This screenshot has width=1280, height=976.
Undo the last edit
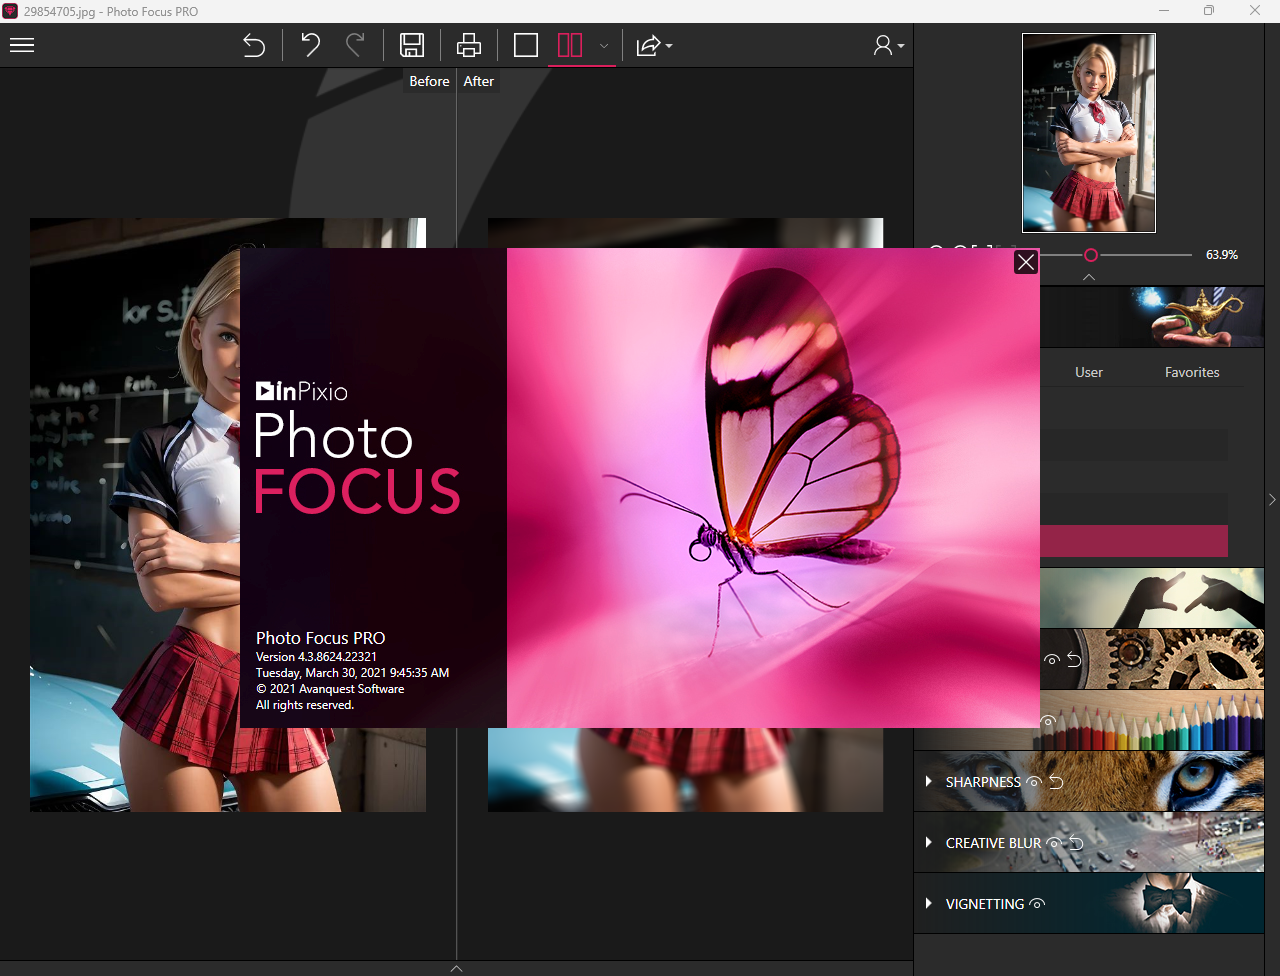pyautogui.click(x=311, y=45)
